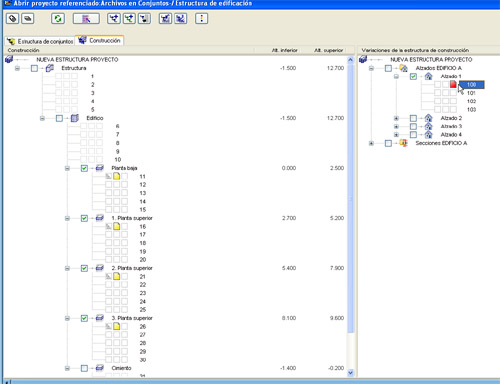Screen dimensions: 500x384
Task: Click the vertical scrollbar thumb of the tree
Action: [x=350, y=198]
